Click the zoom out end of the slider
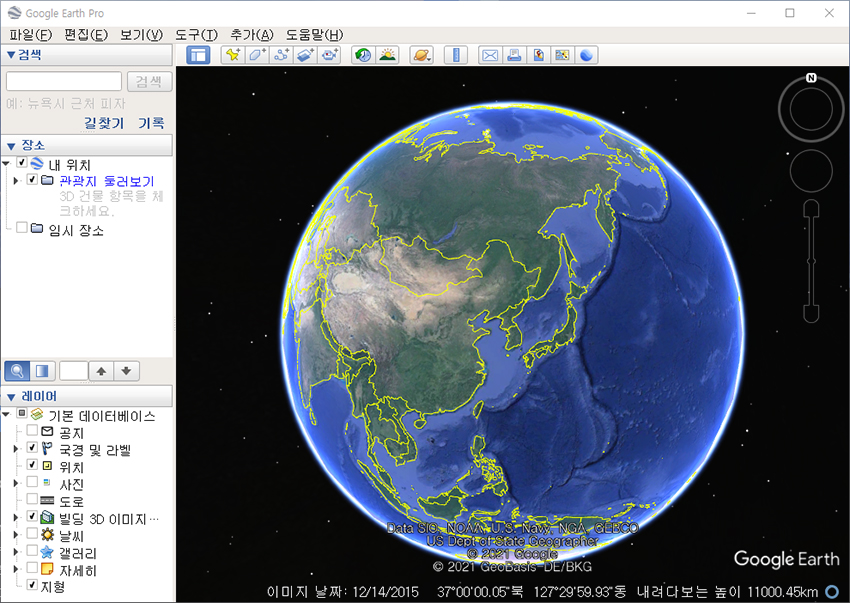The image size is (850, 603). pyautogui.click(x=811, y=314)
